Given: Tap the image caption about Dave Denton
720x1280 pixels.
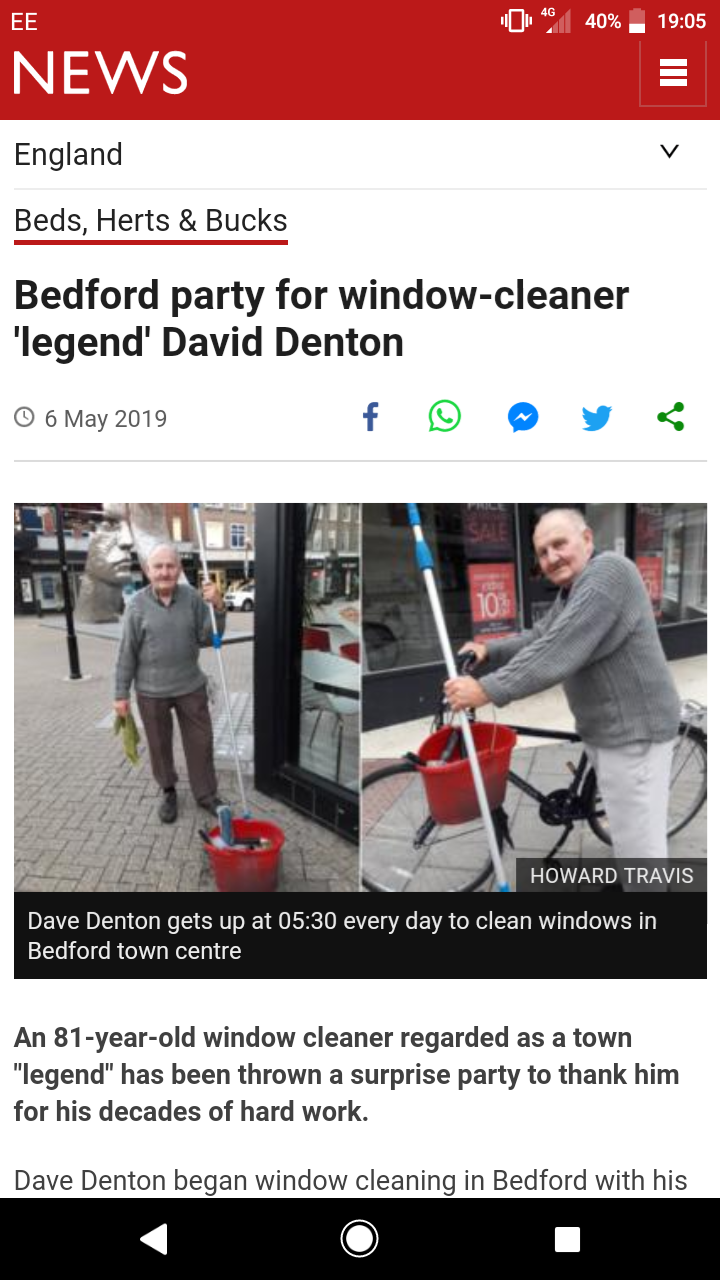Looking at the screenshot, I should [342, 935].
